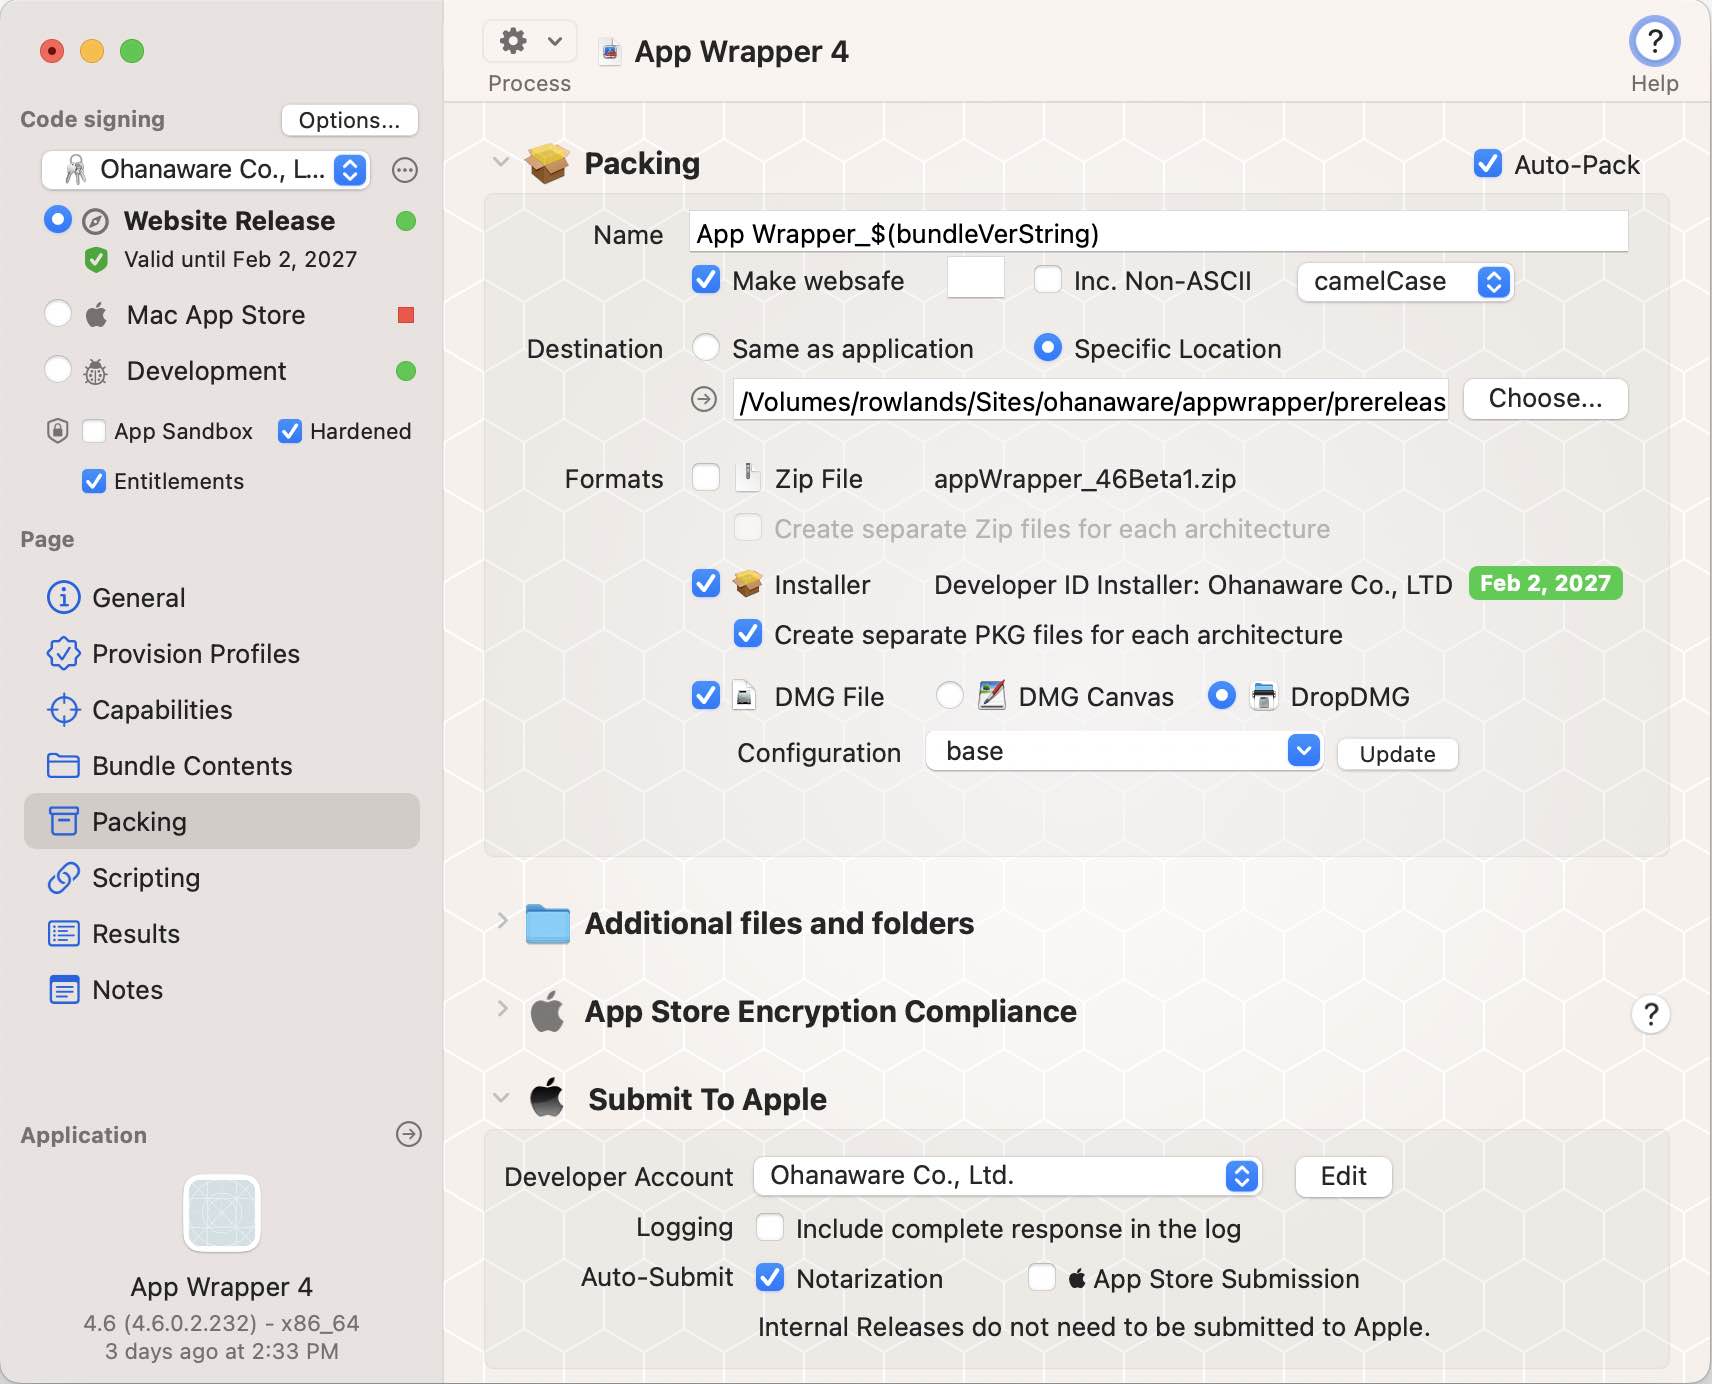Click the App Wrapper 4 title document icon
The height and width of the screenshot is (1384, 1712).
[x=609, y=51]
